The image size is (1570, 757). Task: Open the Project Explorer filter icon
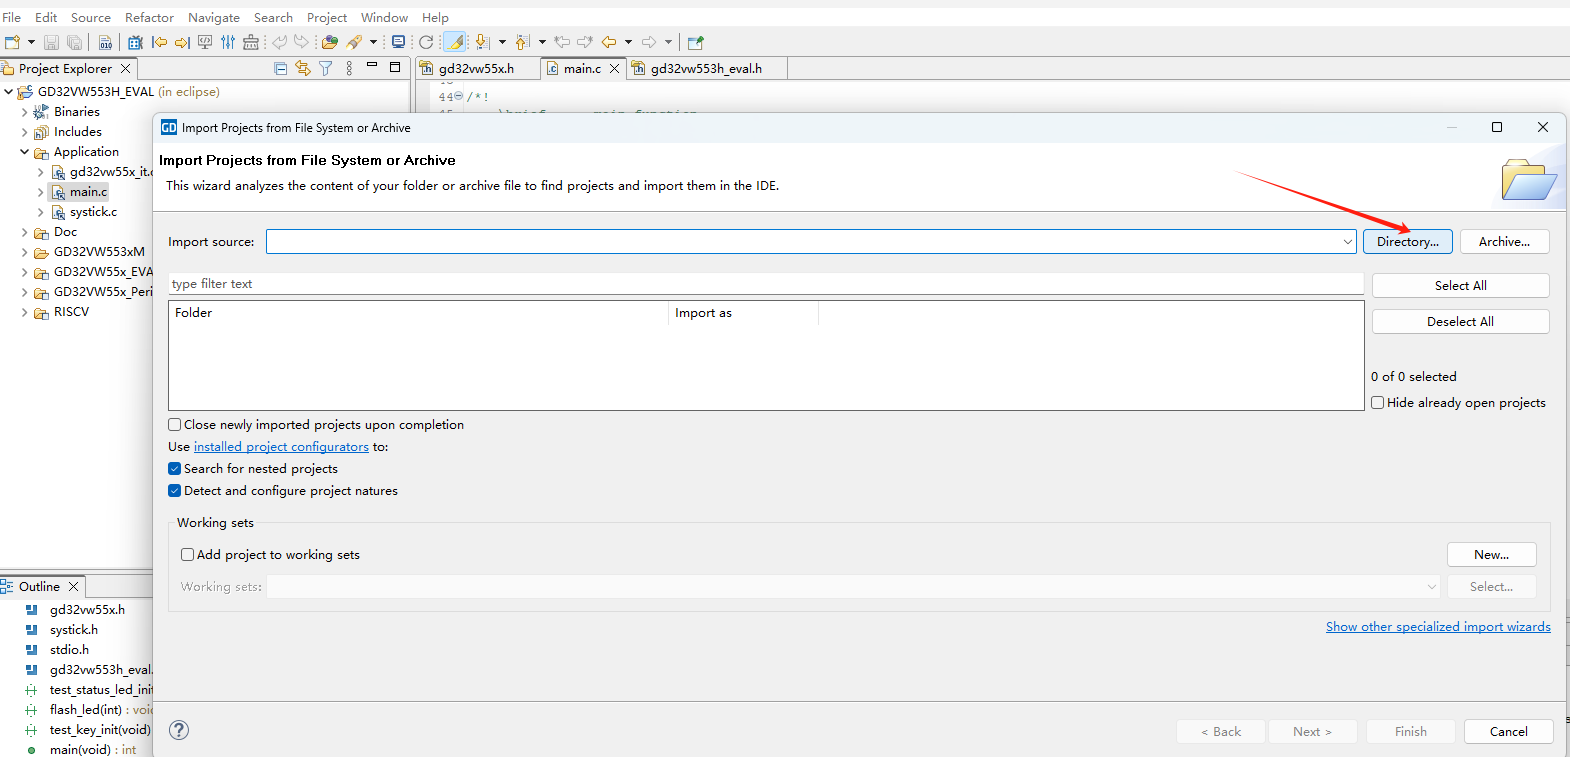pyautogui.click(x=326, y=68)
